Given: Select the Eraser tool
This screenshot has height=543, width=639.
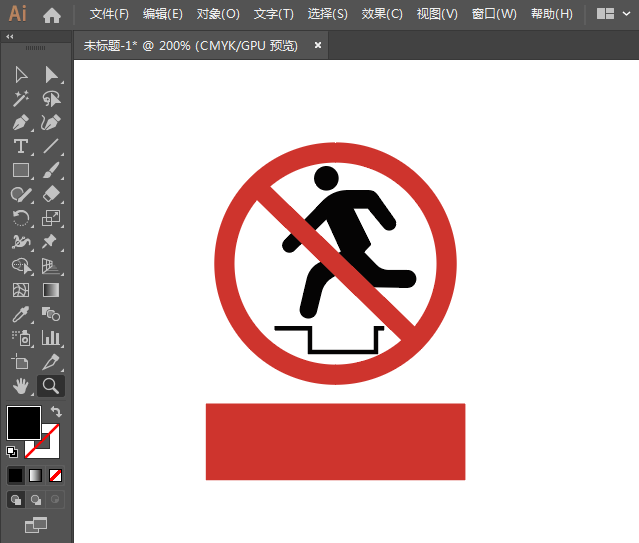Looking at the screenshot, I should coord(51,195).
